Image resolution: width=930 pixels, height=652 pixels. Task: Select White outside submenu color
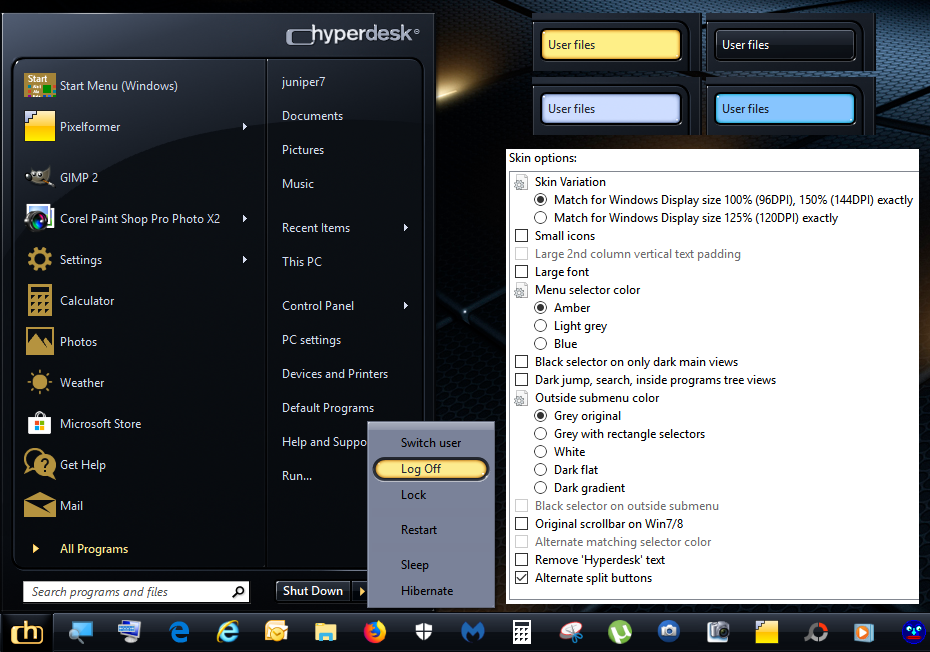(540, 451)
